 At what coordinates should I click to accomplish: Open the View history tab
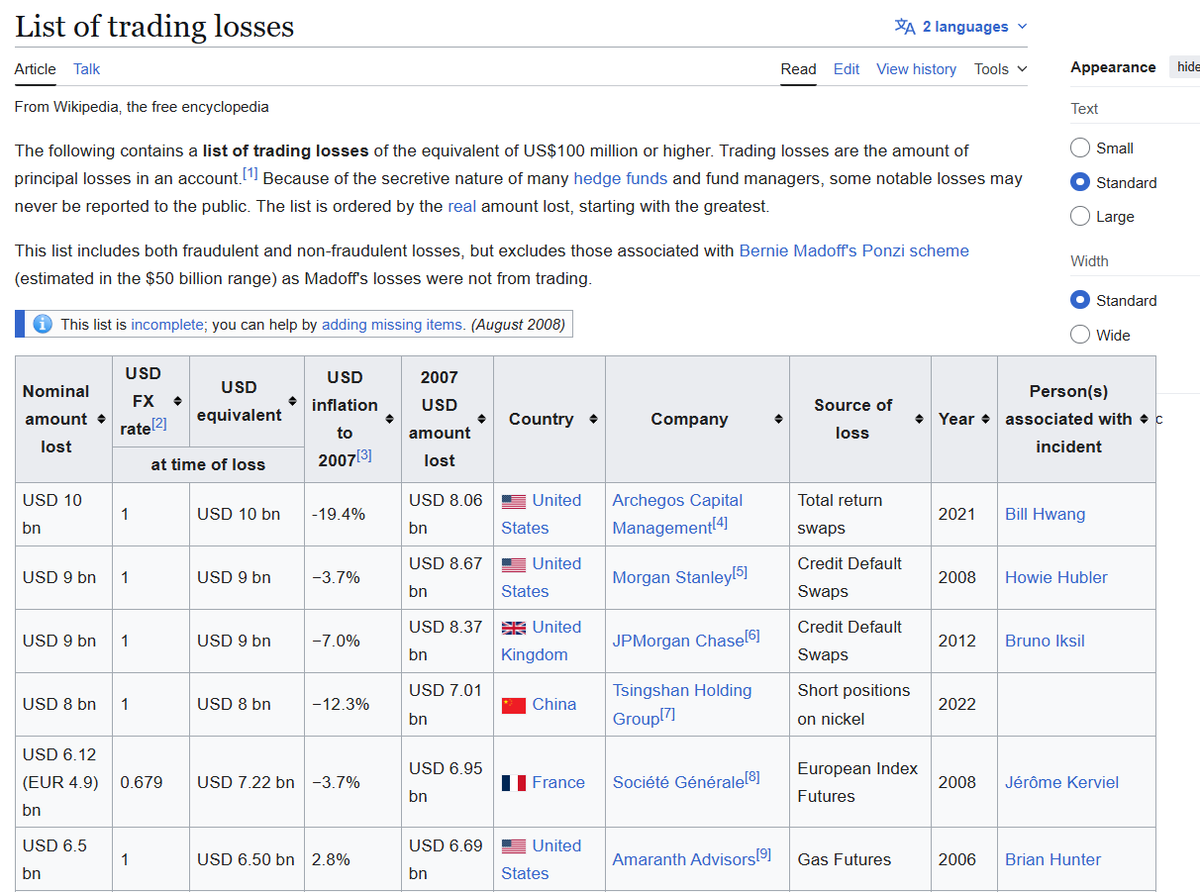click(916, 69)
